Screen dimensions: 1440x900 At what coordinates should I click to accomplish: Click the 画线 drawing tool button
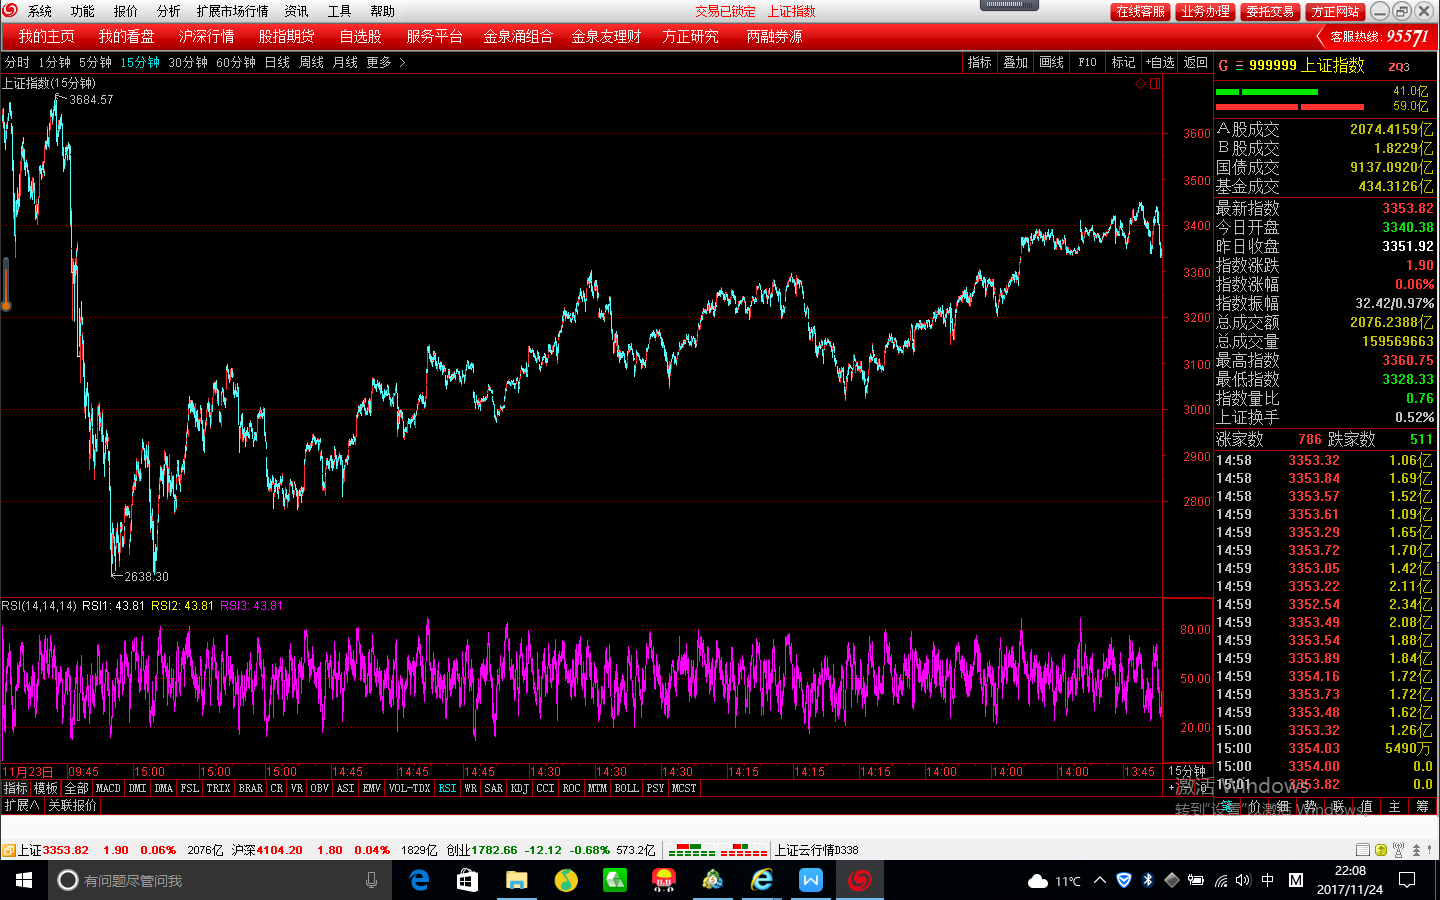click(1051, 63)
